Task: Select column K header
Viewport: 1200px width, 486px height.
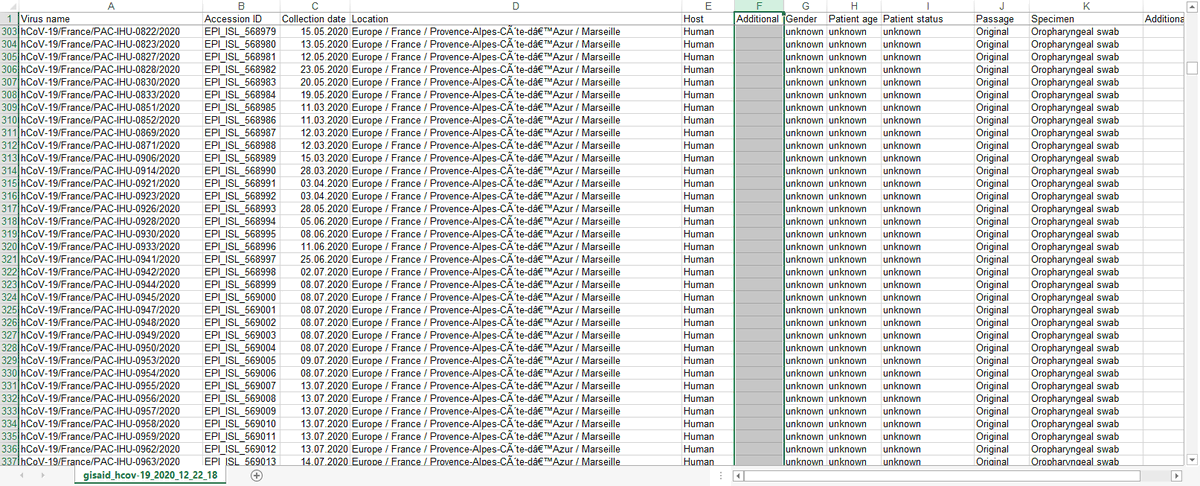Action: tap(1085, 6)
